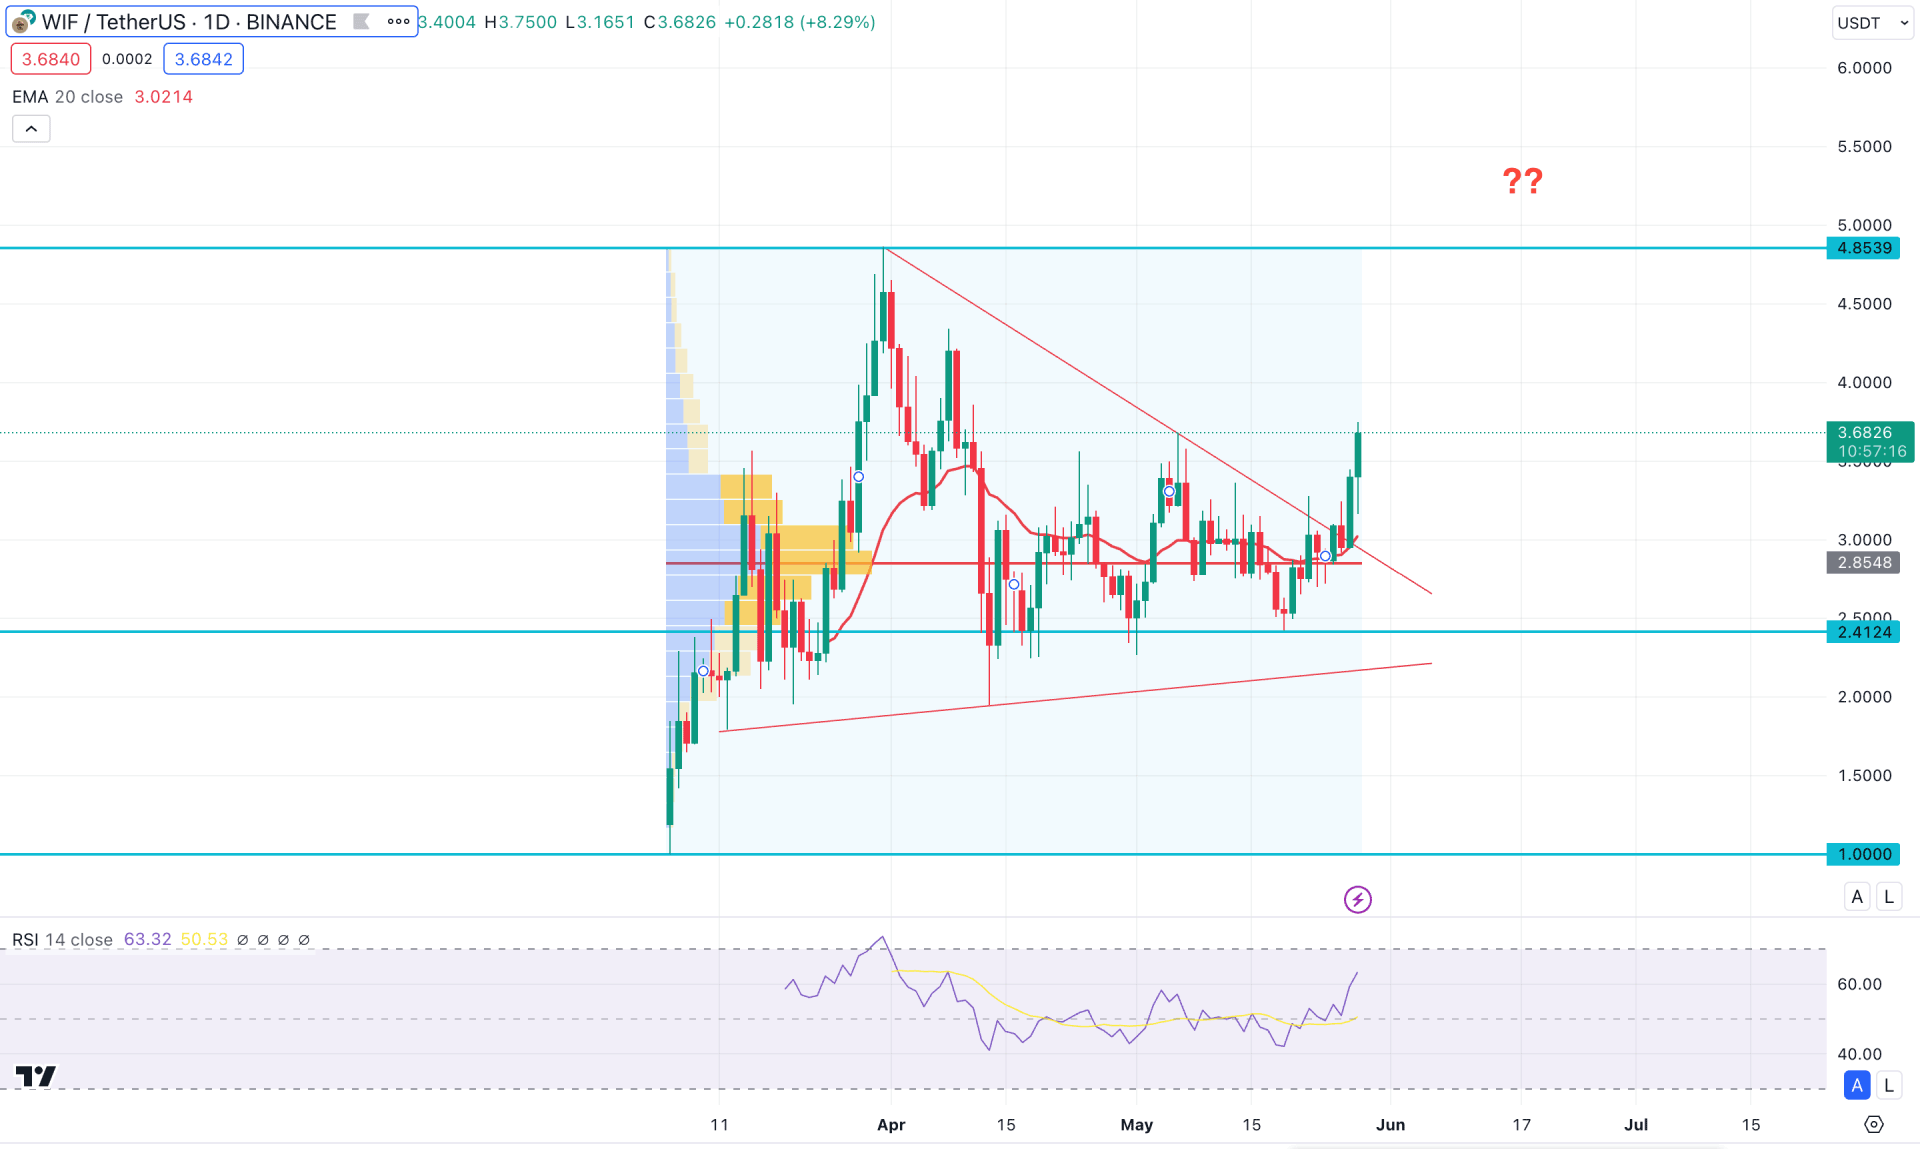Collapse the indicator legend chevron
The width and height of the screenshot is (1920, 1149).
pos(31,129)
